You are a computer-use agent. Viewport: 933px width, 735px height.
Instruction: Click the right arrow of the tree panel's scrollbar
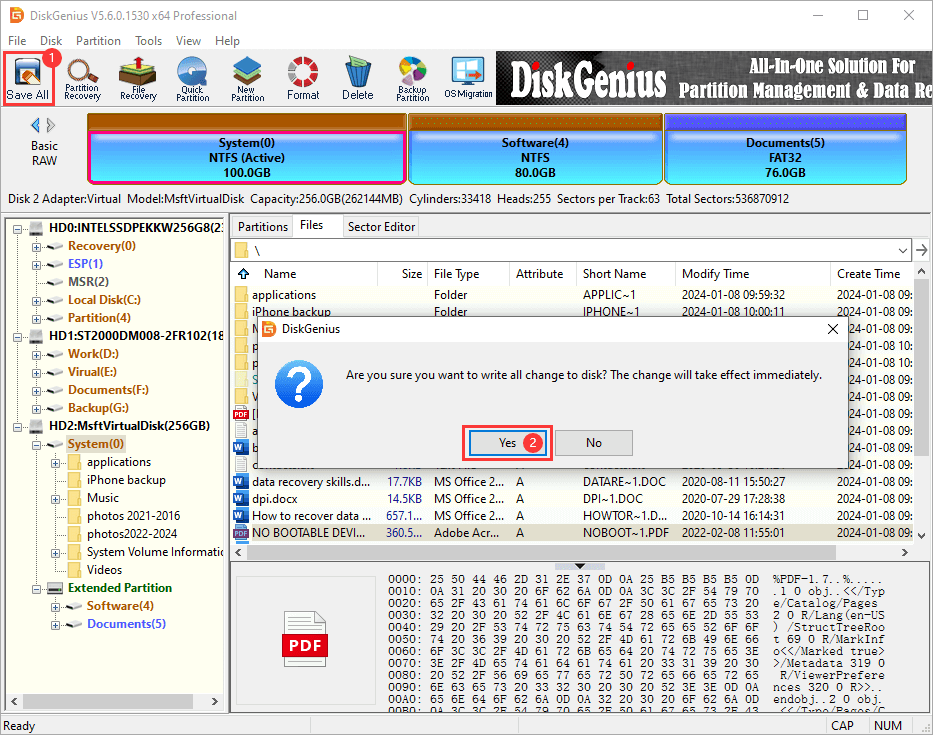click(215, 702)
